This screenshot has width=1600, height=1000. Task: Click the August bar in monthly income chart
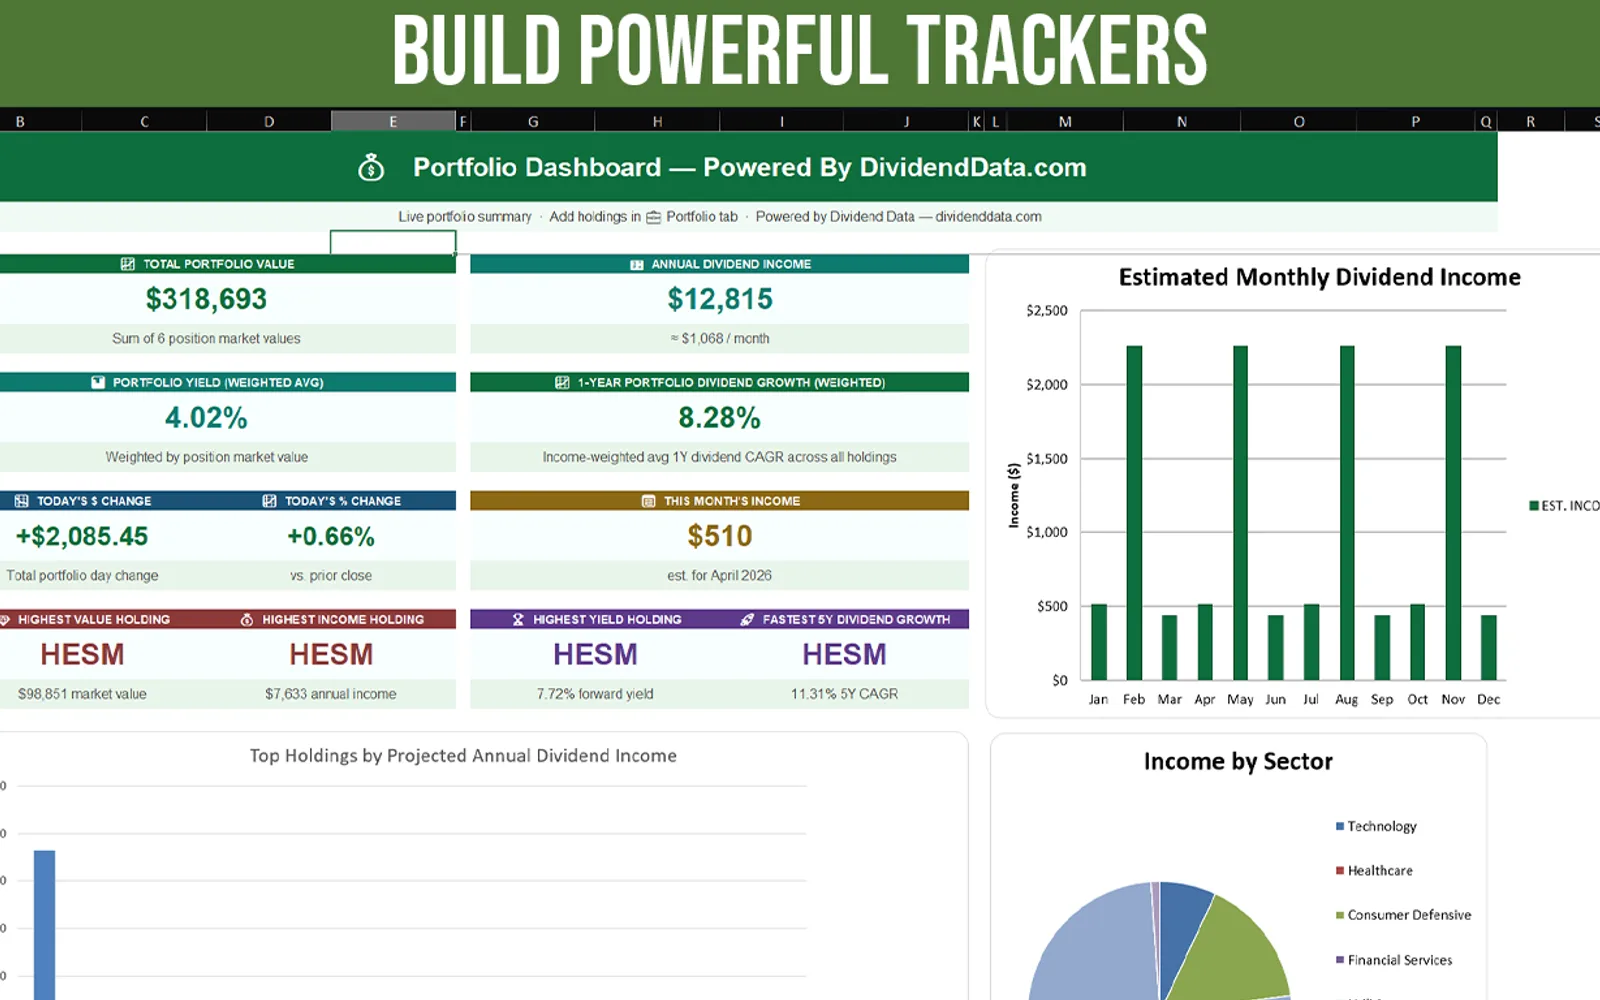pos(1347,513)
